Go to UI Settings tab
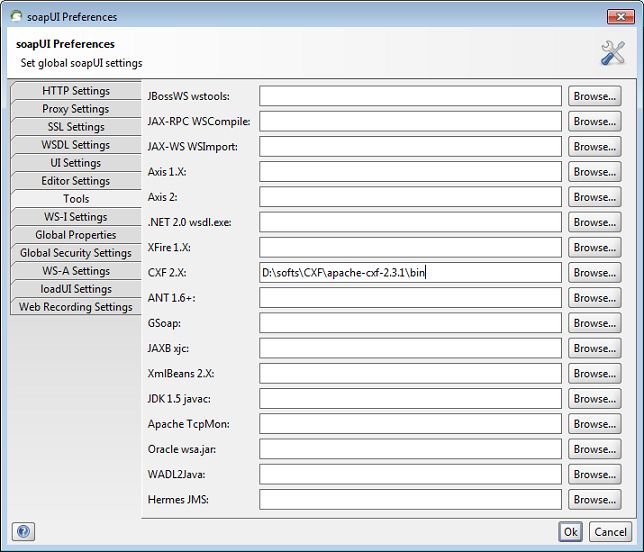The image size is (644, 552). tap(76, 163)
